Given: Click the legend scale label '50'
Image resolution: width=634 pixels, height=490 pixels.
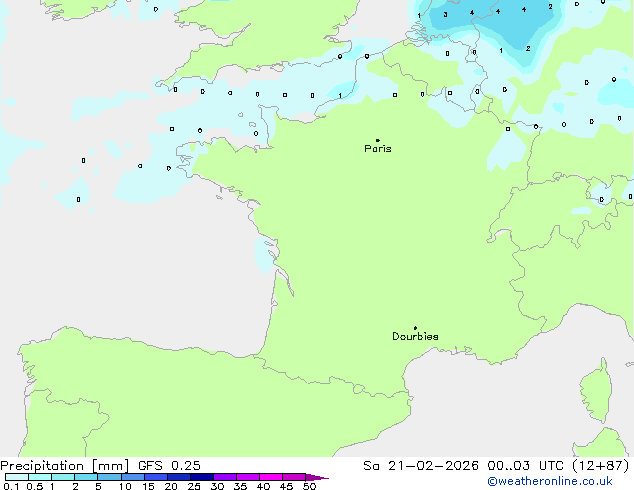Looking at the screenshot, I should coord(309,486).
